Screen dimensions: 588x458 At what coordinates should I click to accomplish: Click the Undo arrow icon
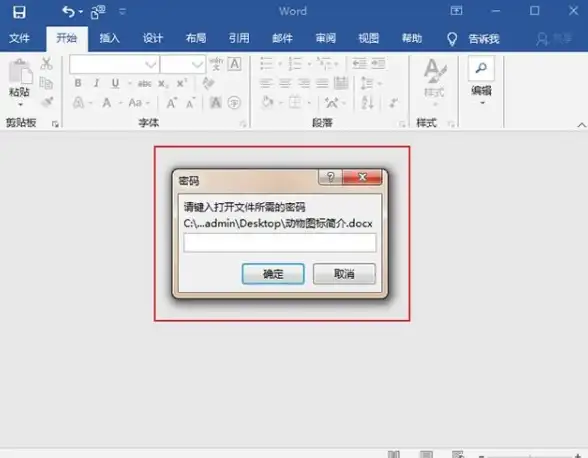(68, 12)
